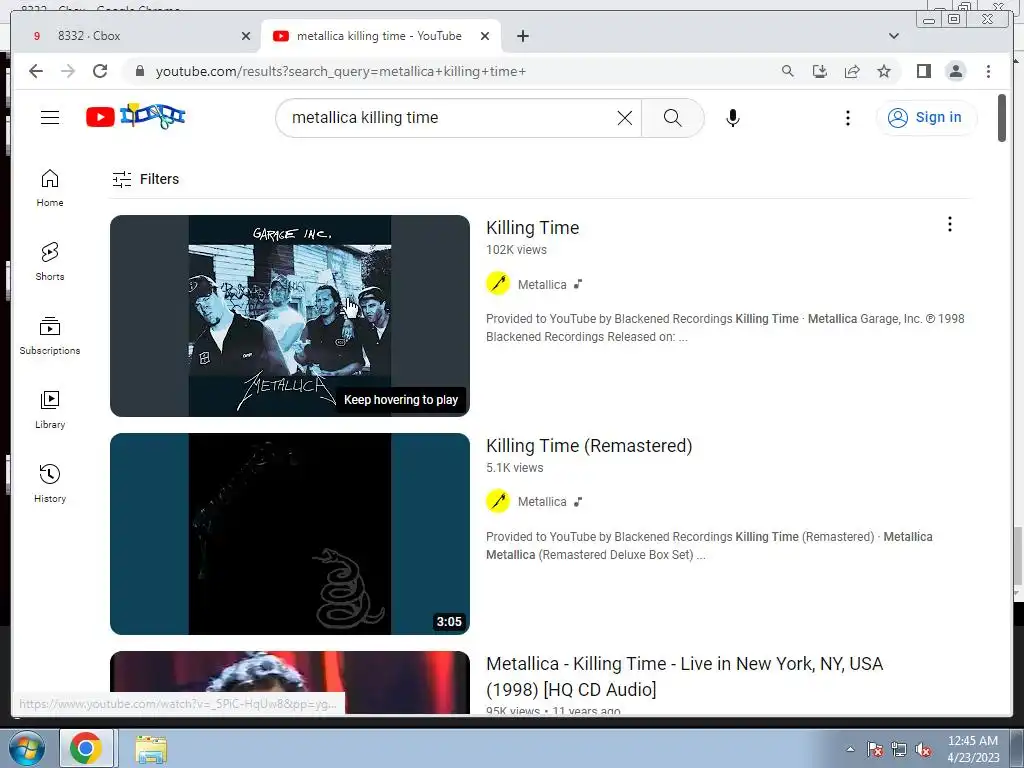The image size is (1024, 768).
Task: Go to Home in the sidebar
Action: point(50,188)
